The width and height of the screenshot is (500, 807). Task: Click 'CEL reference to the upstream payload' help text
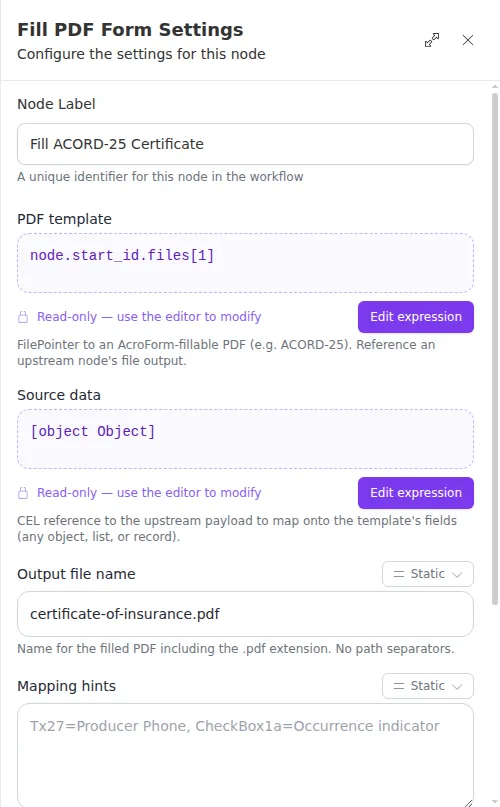(237, 529)
